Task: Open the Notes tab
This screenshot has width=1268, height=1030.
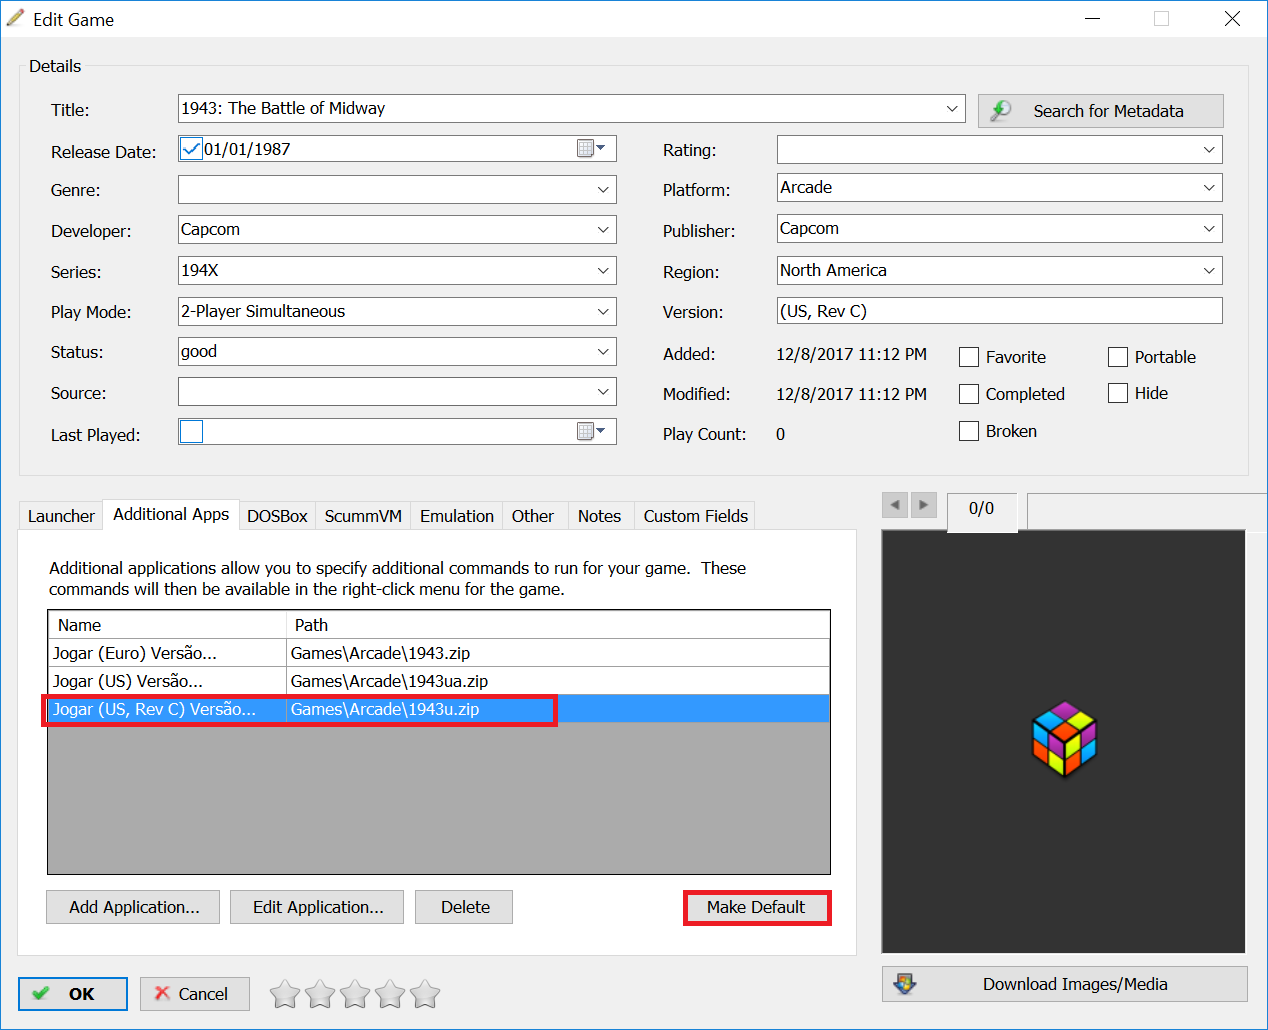Action: click(600, 516)
